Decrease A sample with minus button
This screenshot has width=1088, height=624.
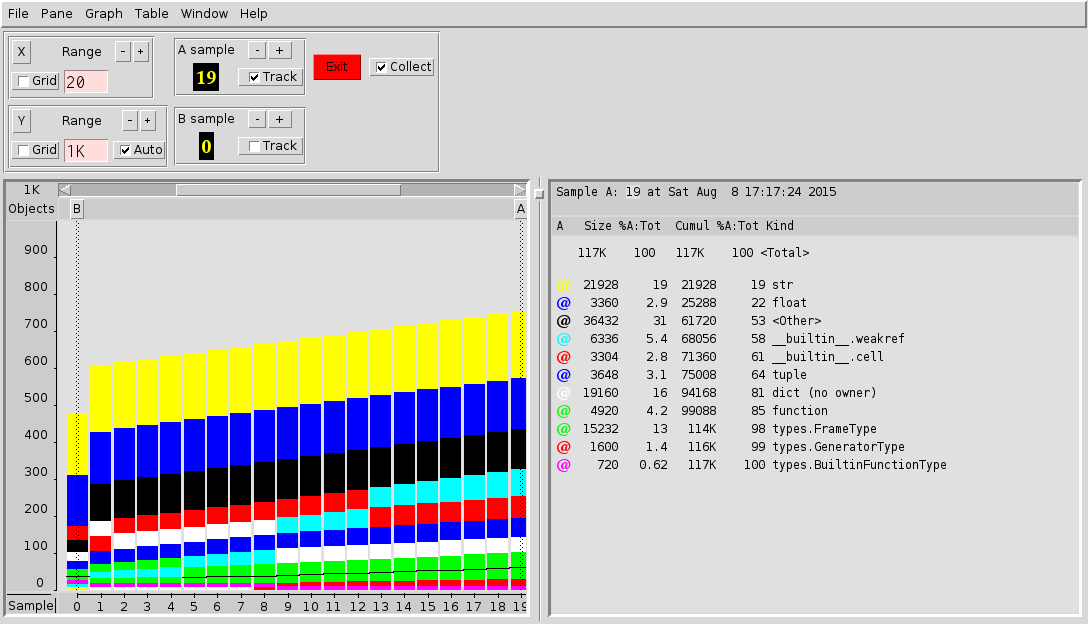(257, 50)
